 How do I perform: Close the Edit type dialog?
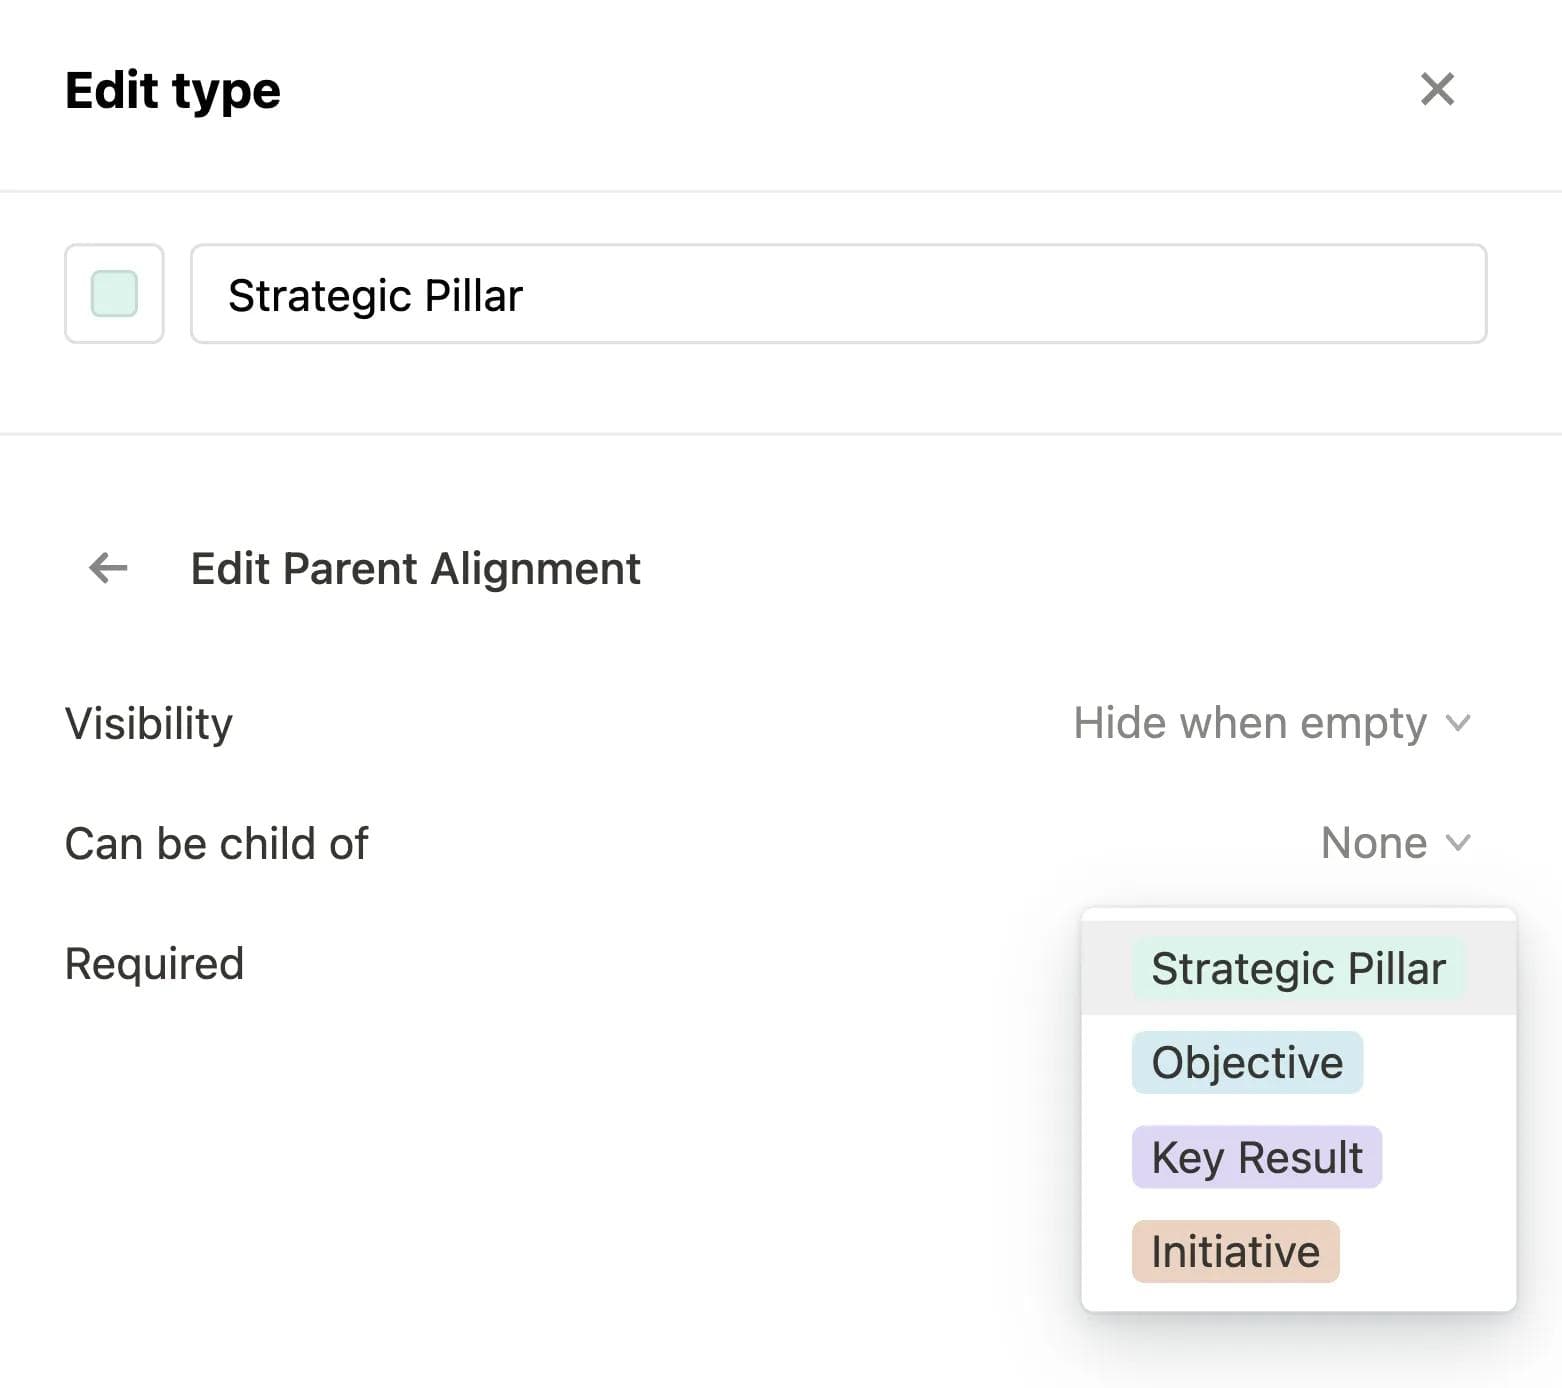(x=1437, y=89)
